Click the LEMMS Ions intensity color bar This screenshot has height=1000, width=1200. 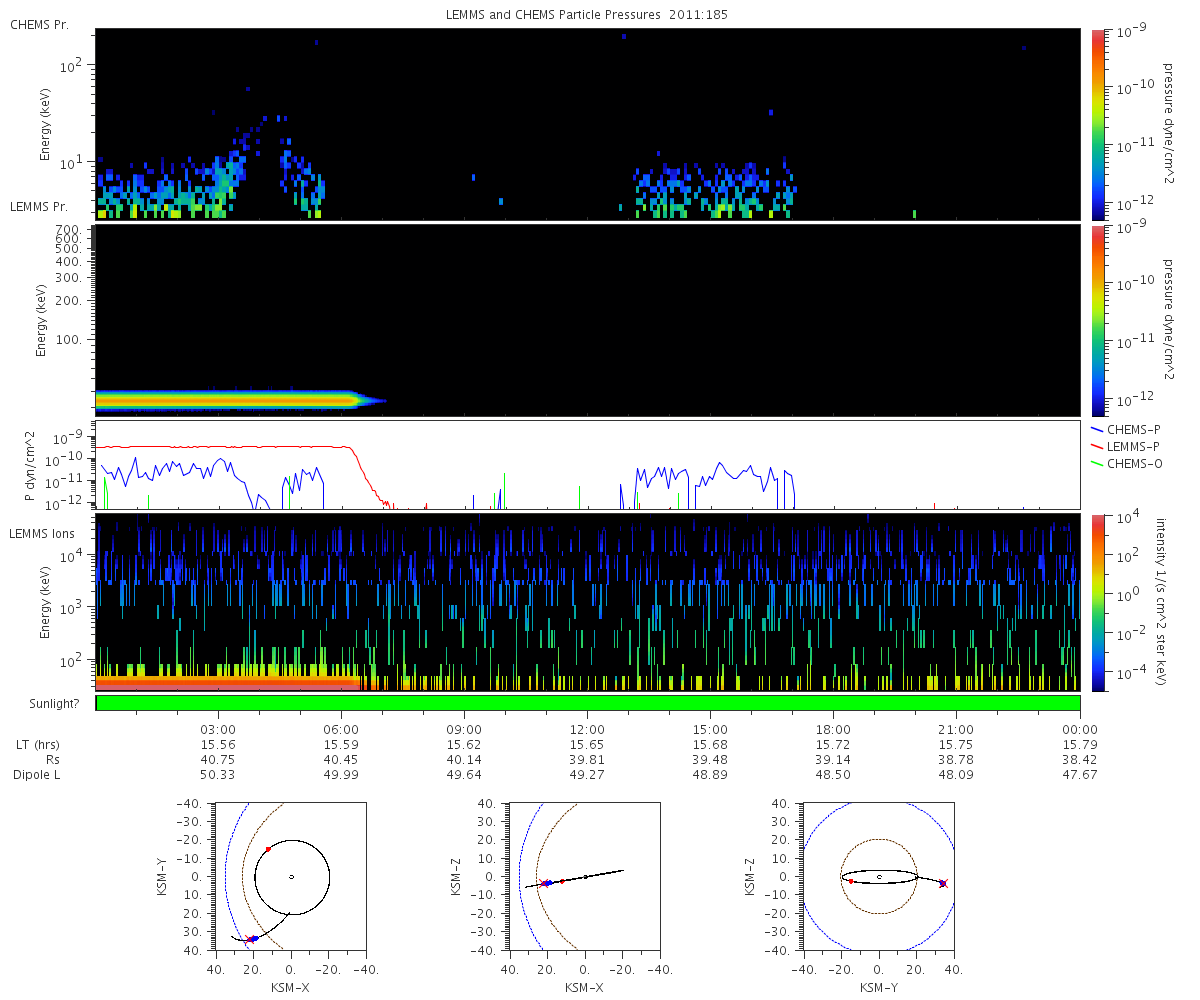pos(1098,602)
